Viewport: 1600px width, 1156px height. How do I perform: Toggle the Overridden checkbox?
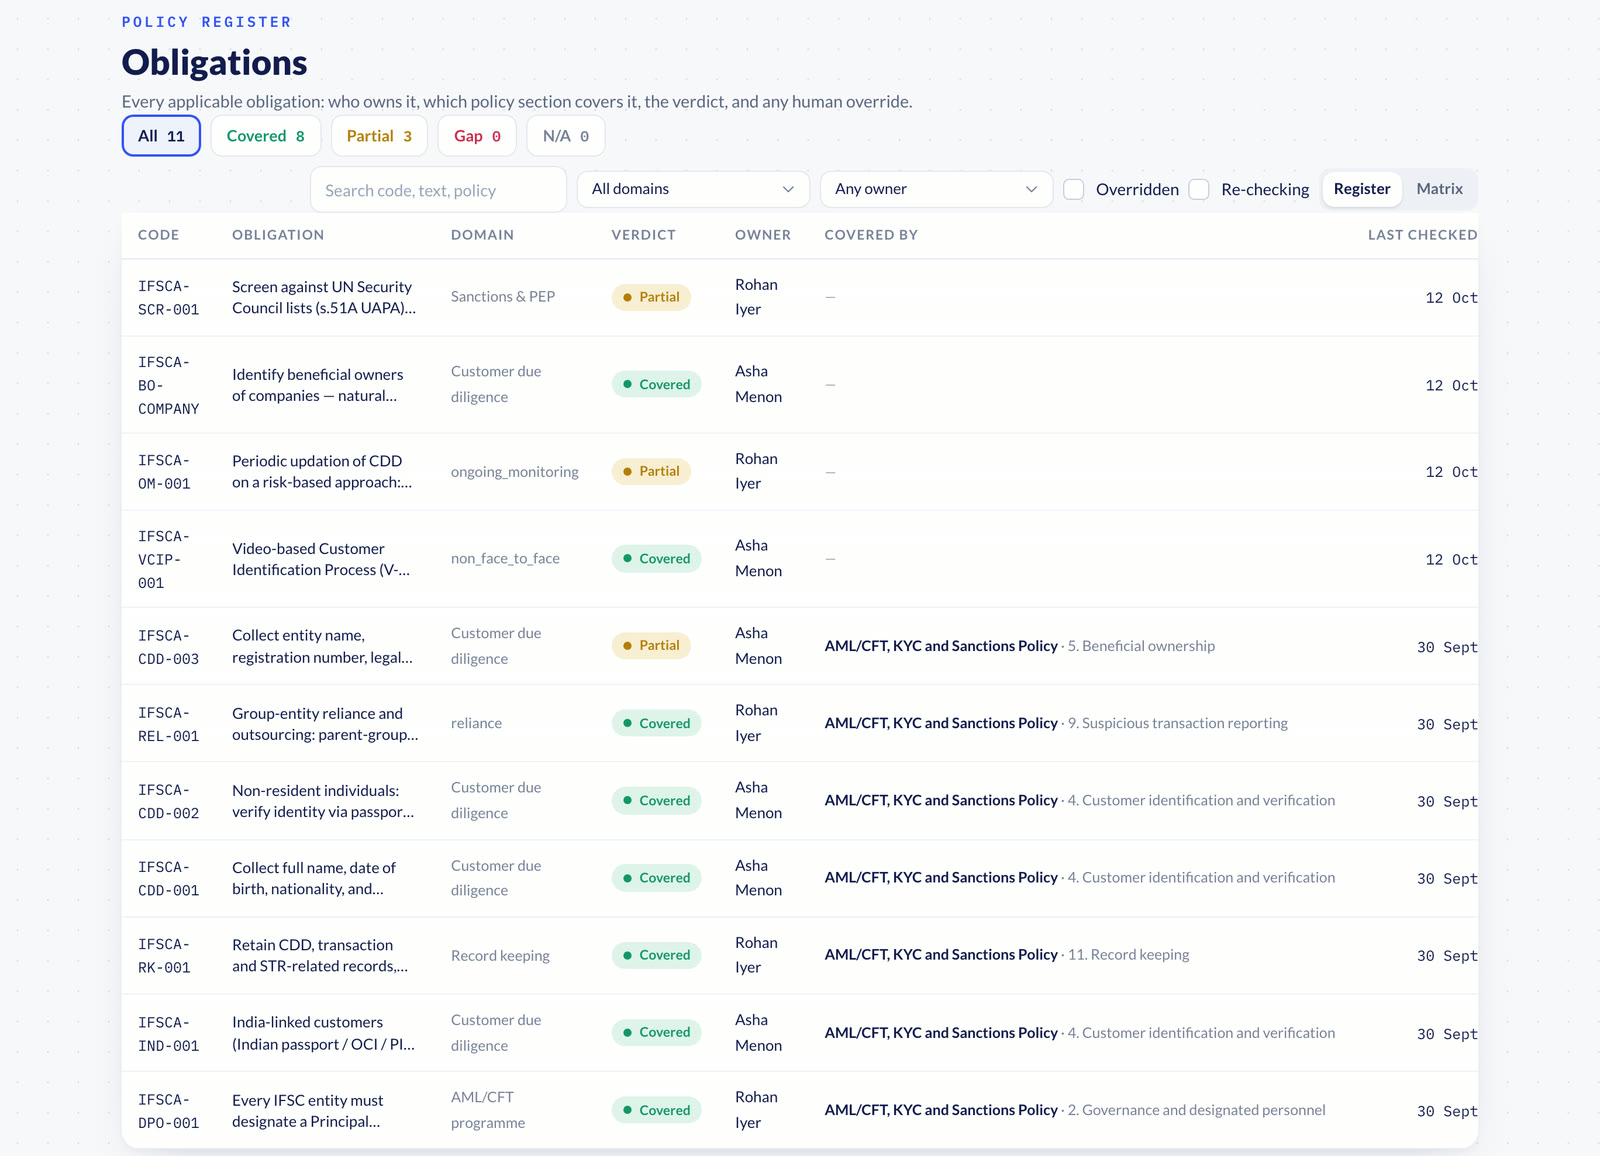pyautogui.click(x=1074, y=189)
